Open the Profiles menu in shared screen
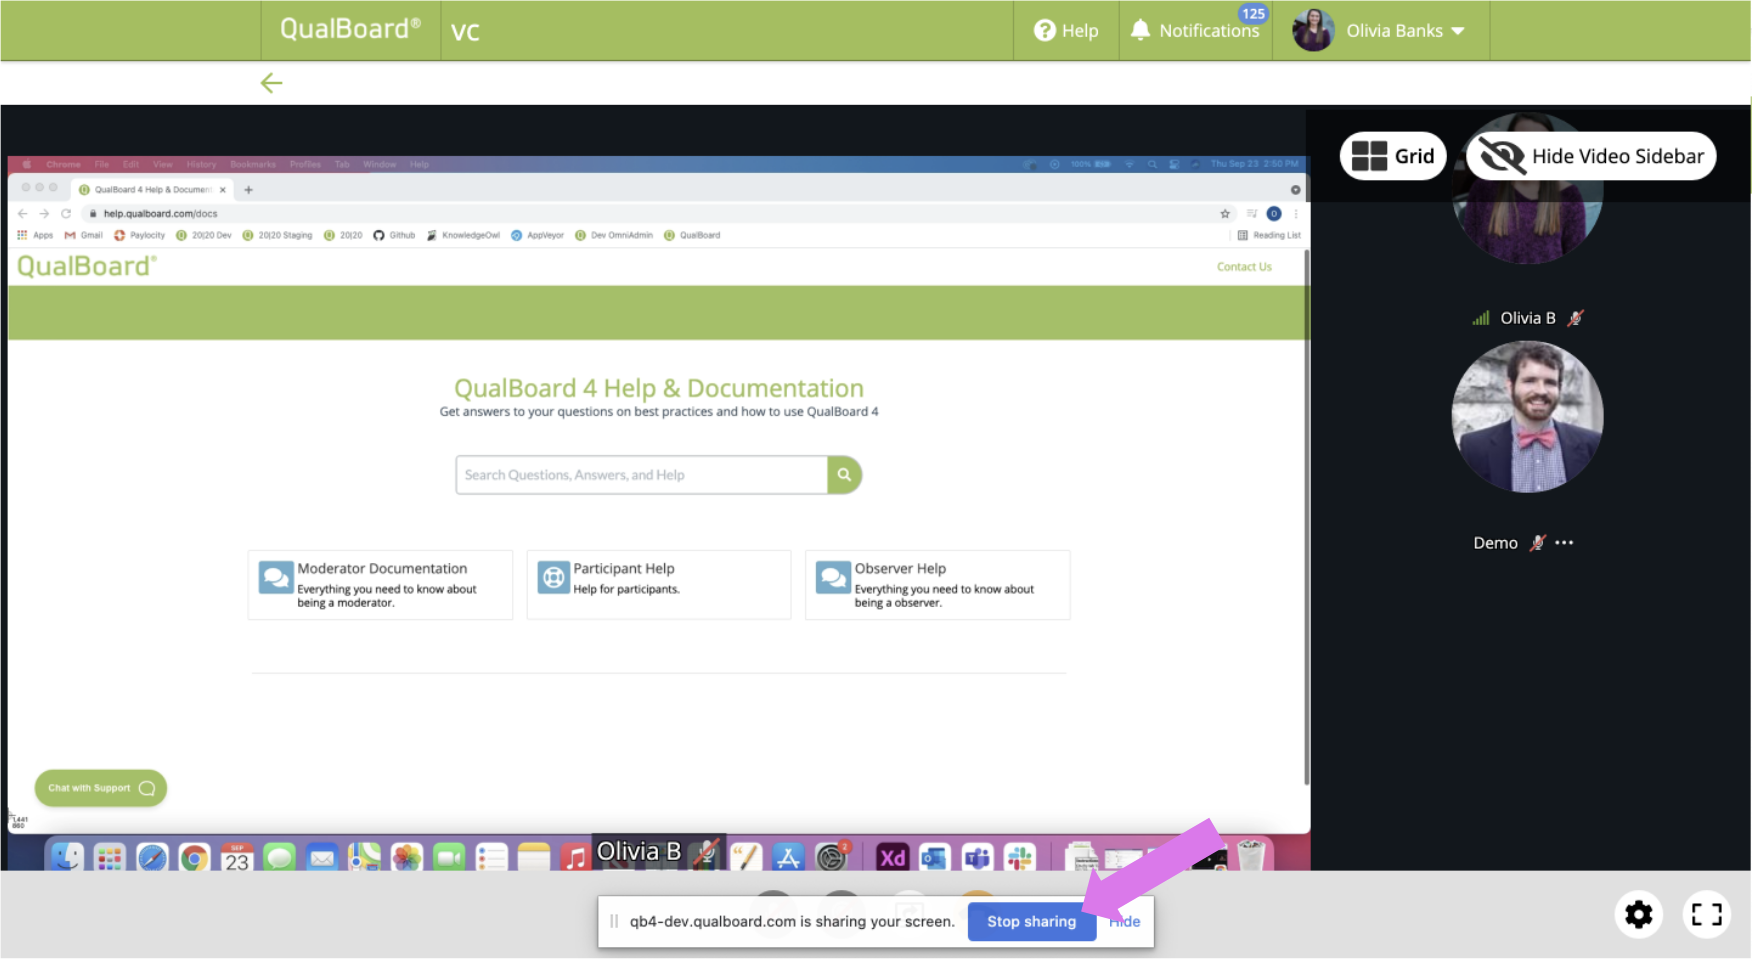 pos(305,164)
